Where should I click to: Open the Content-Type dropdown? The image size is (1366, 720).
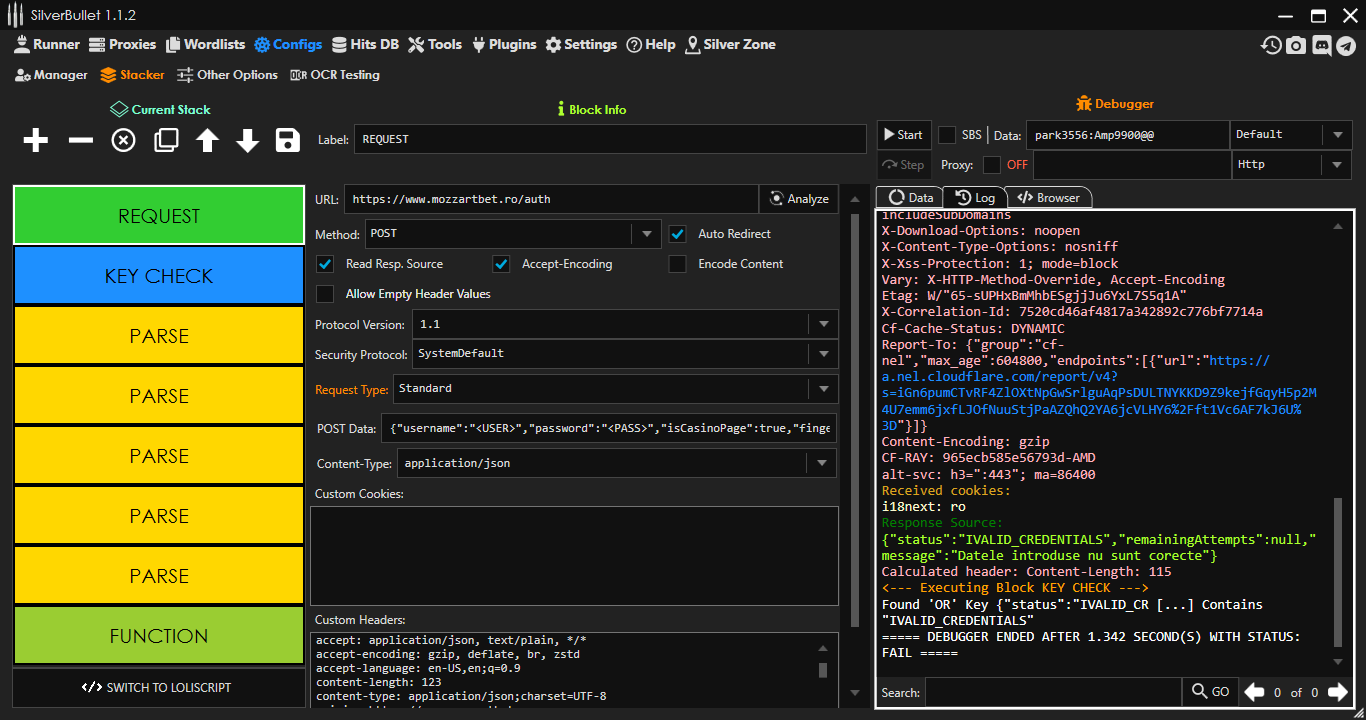[823, 464]
